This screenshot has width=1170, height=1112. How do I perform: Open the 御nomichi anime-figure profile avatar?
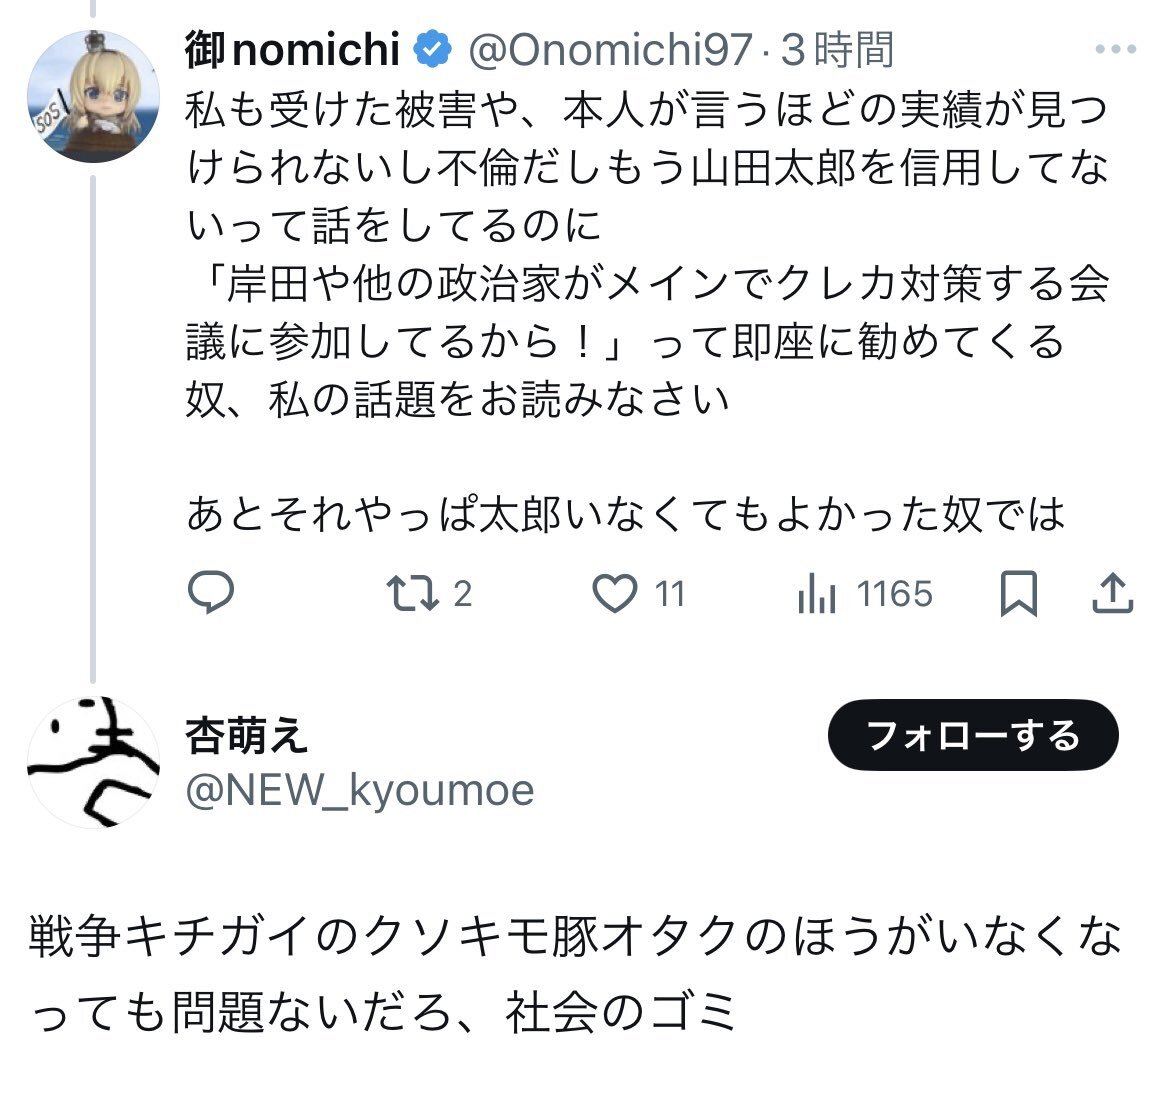93,96
